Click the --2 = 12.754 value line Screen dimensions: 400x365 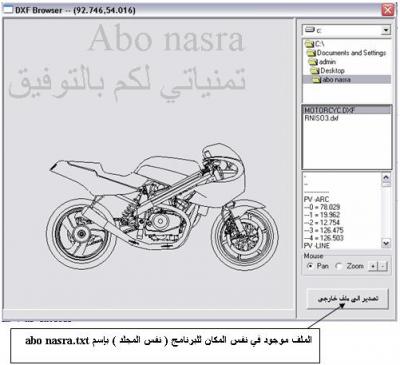click(x=322, y=222)
